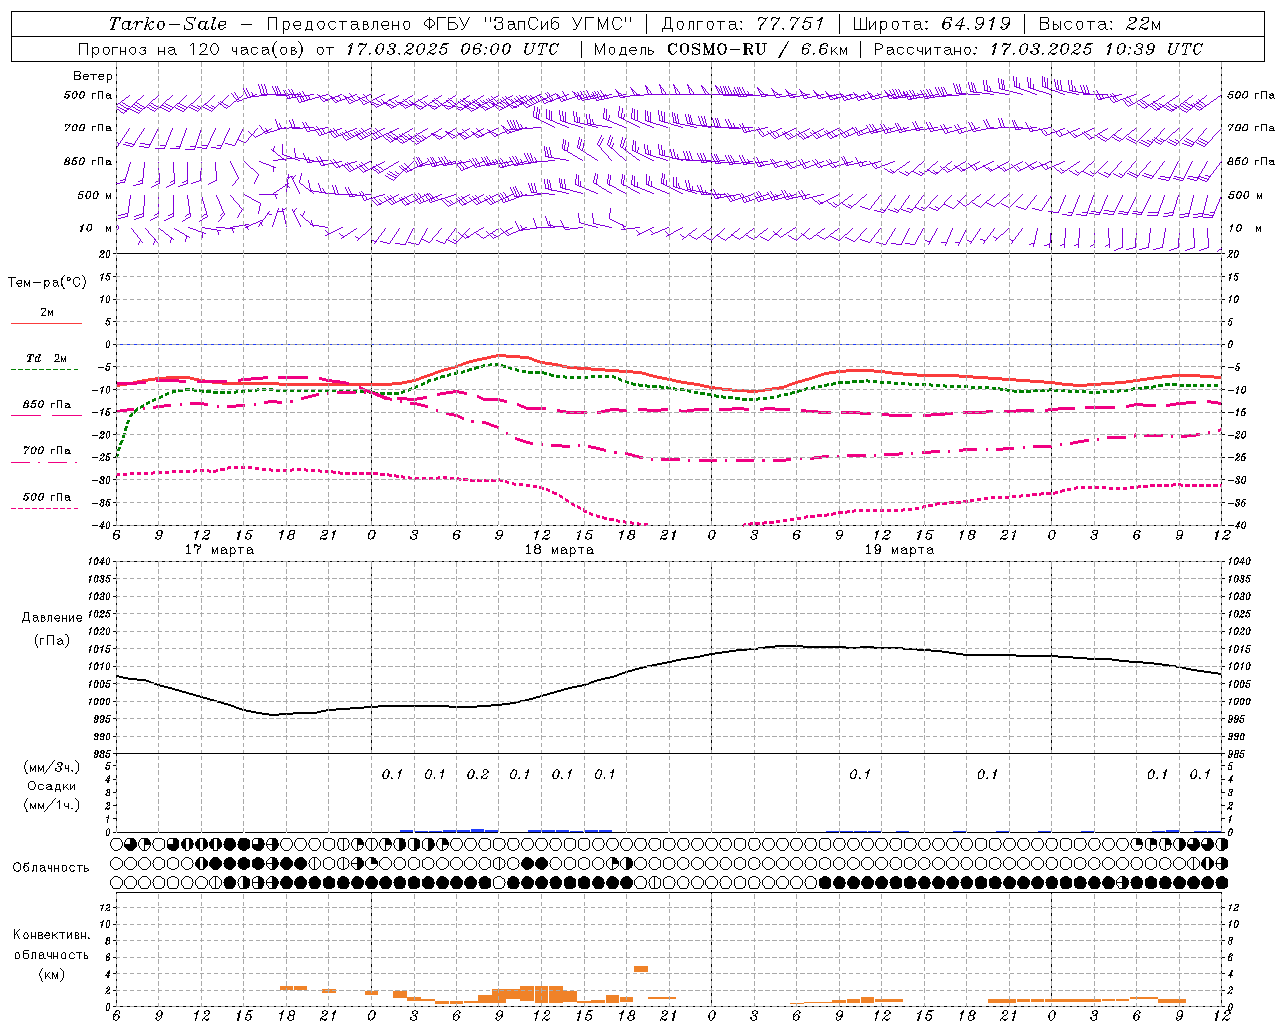Click the "Конвективн." convective cloud label
Image resolution: width=1280 pixels, height=1024 pixels.
tap(52, 935)
